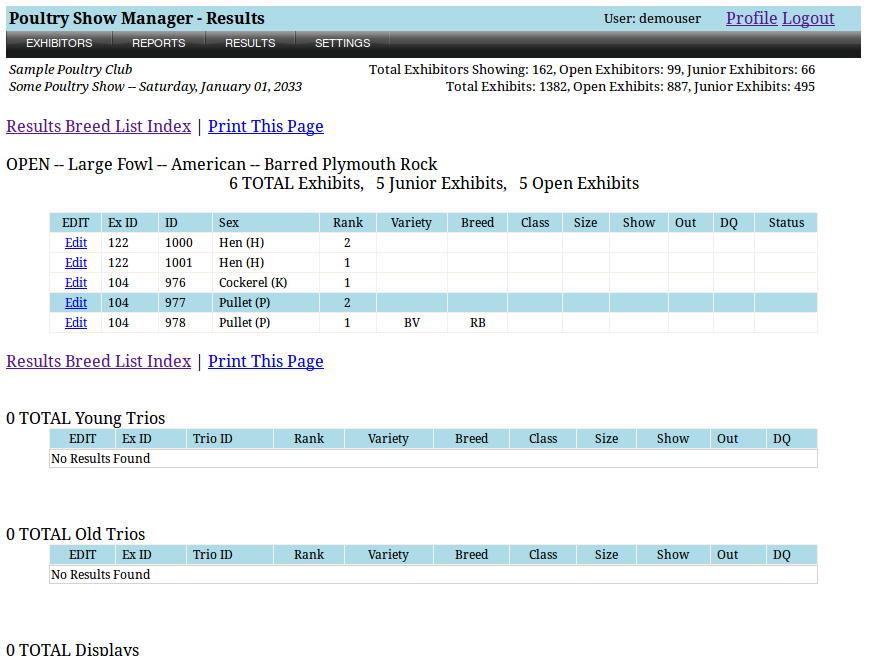Edit exhibit ID 1001 Hen entry
This screenshot has height=656, width=869.
click(x=75, y=262)
